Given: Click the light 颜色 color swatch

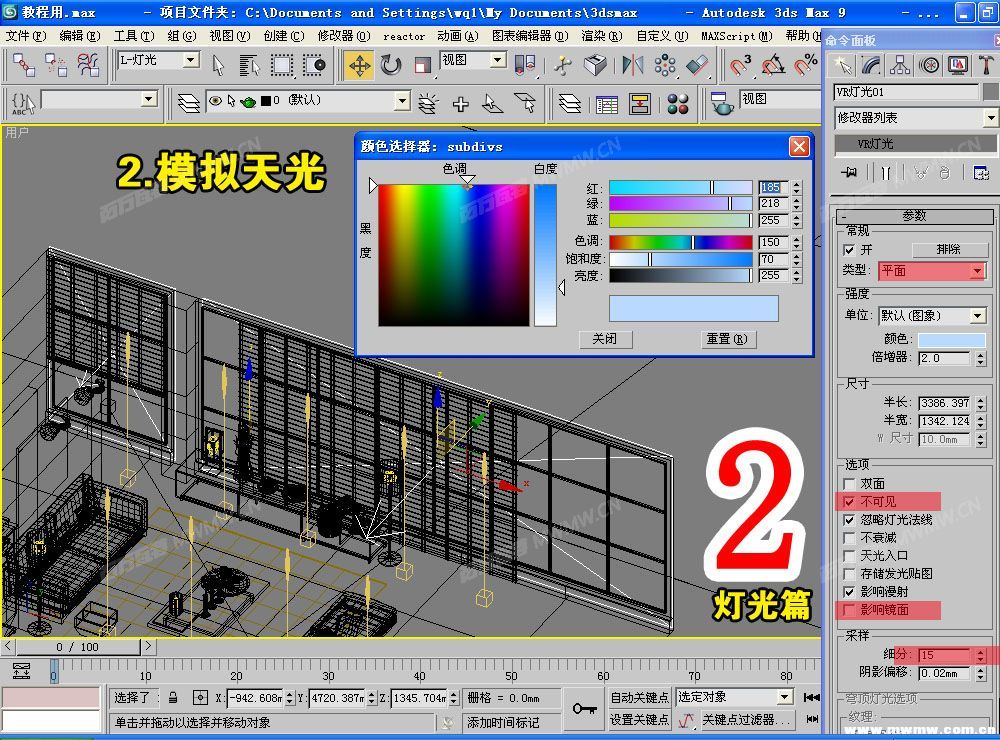Looking at the screenshot, I should [x=952, y=339].
